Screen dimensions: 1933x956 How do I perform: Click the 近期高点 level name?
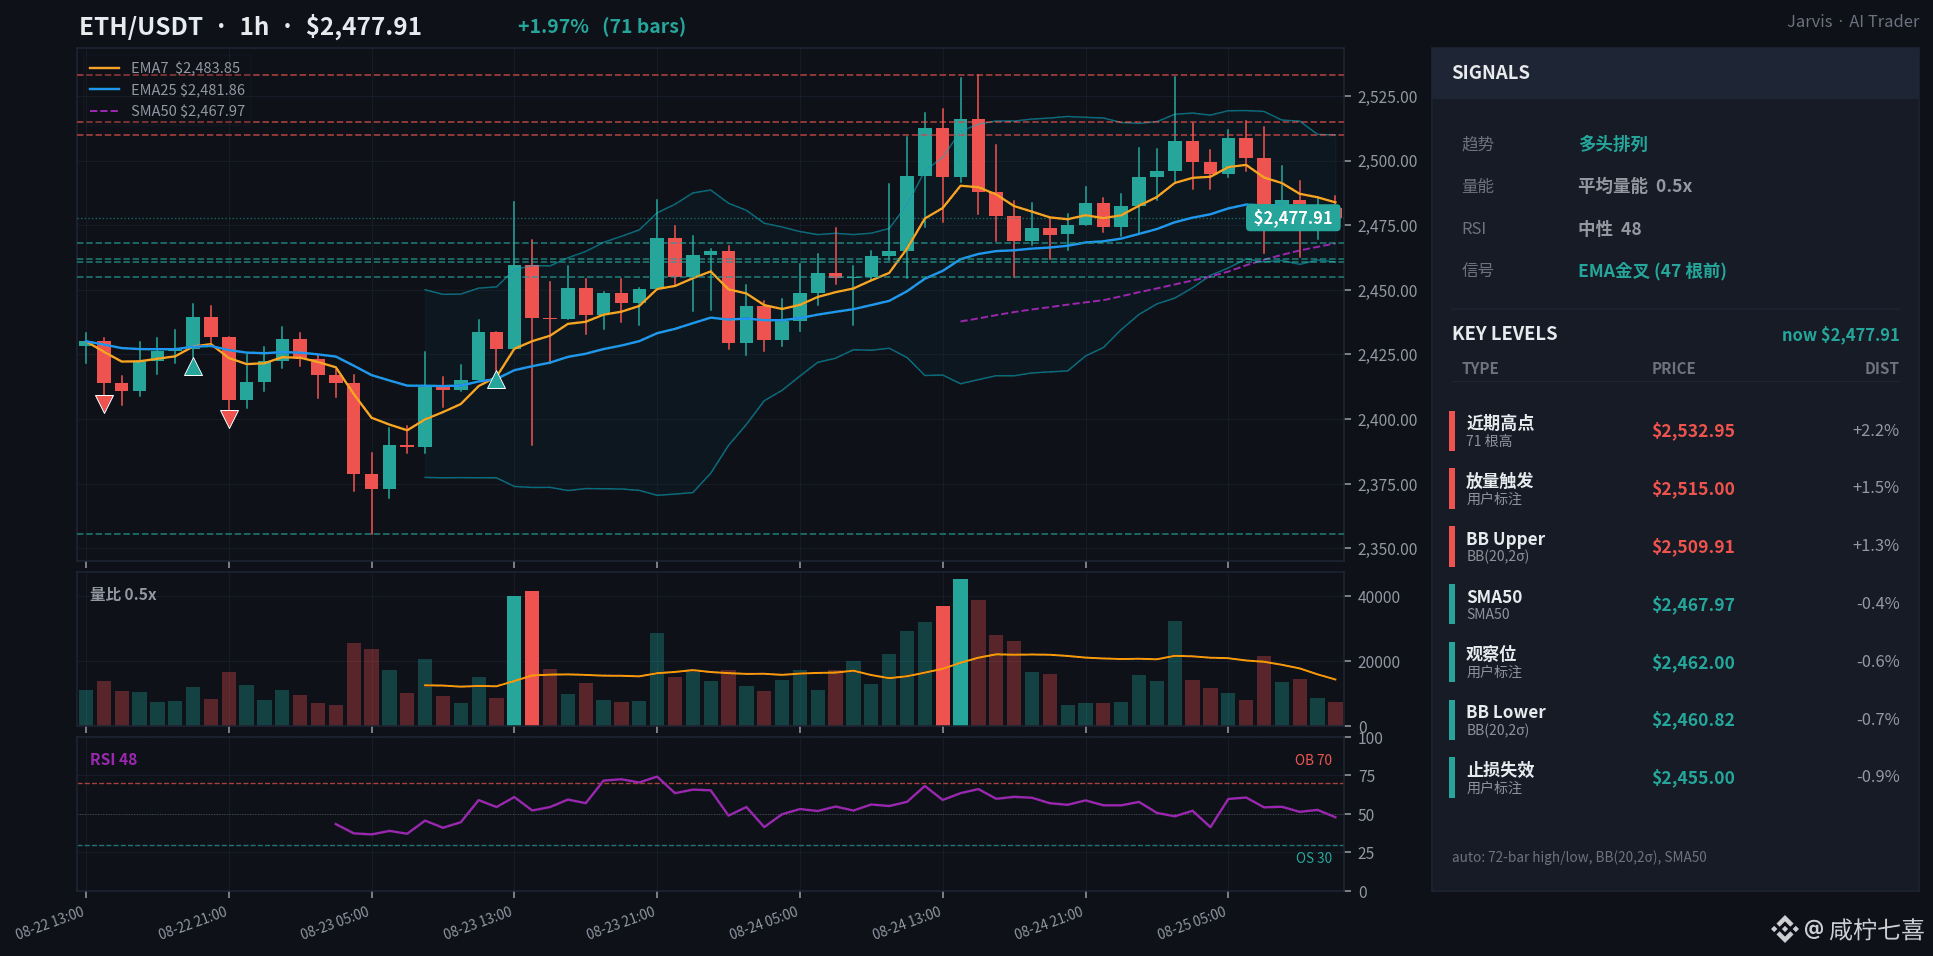[1500, 423]
